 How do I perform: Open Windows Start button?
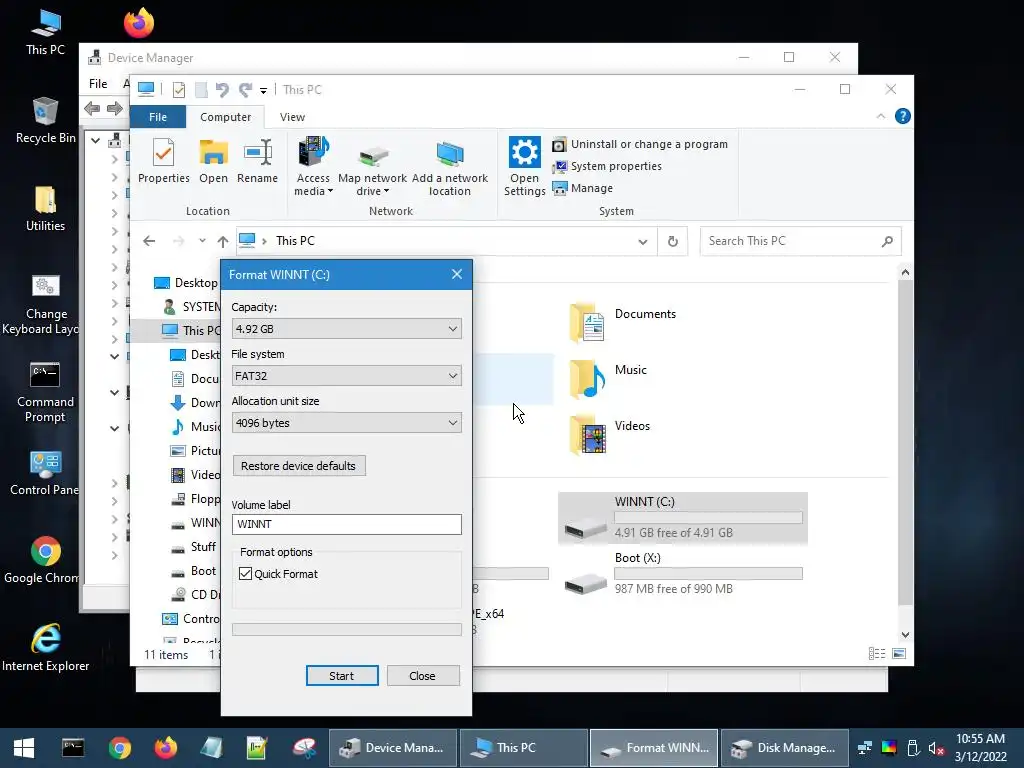coord(24,748)
